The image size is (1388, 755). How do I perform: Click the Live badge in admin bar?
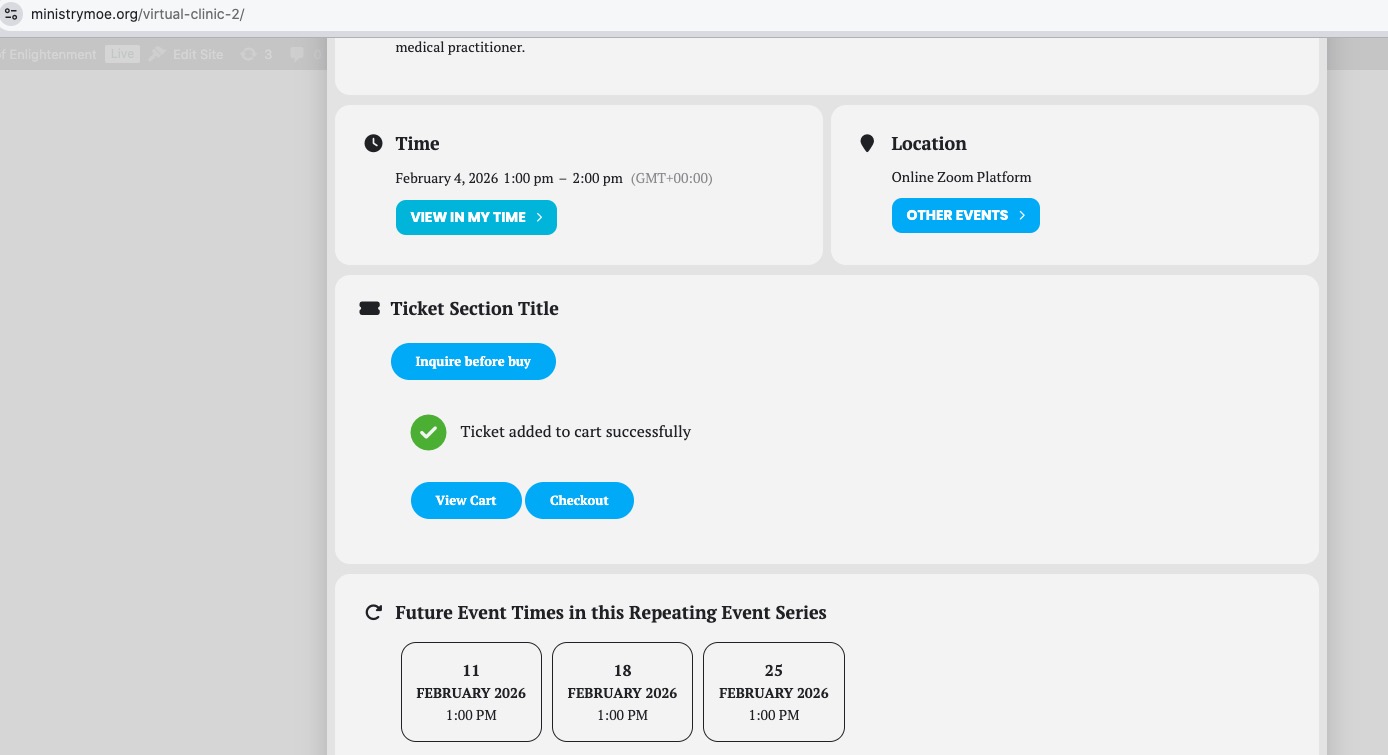123,54
